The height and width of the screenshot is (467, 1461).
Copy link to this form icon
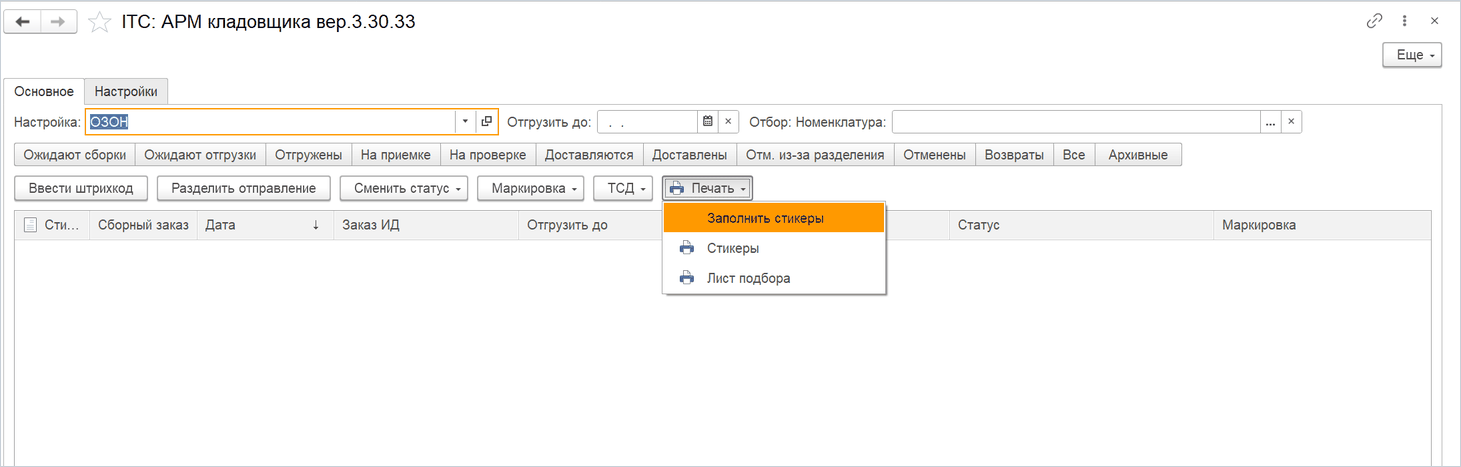point(1375,21)
